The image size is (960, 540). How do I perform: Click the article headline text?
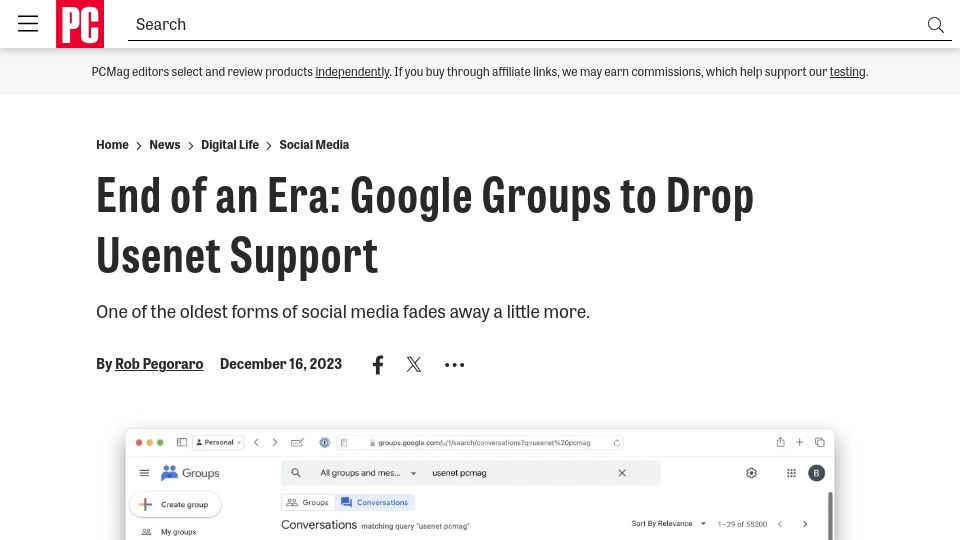click(425, 225)
